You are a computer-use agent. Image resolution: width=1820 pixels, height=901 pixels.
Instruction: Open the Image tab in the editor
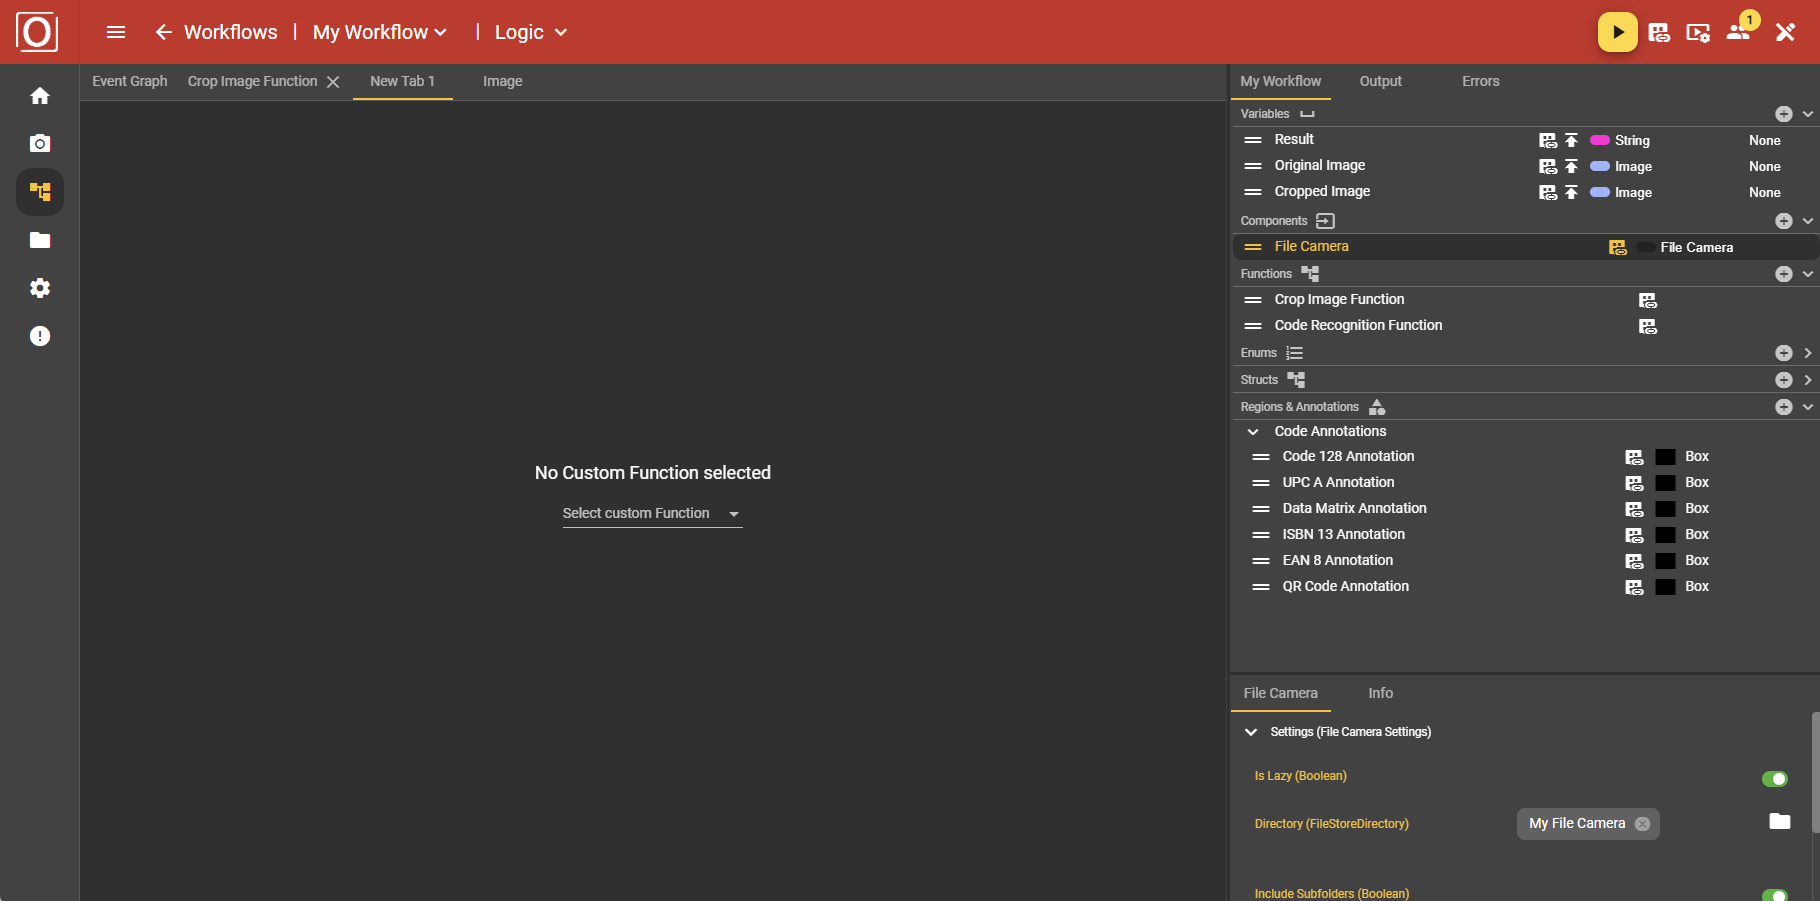point(502,81)
